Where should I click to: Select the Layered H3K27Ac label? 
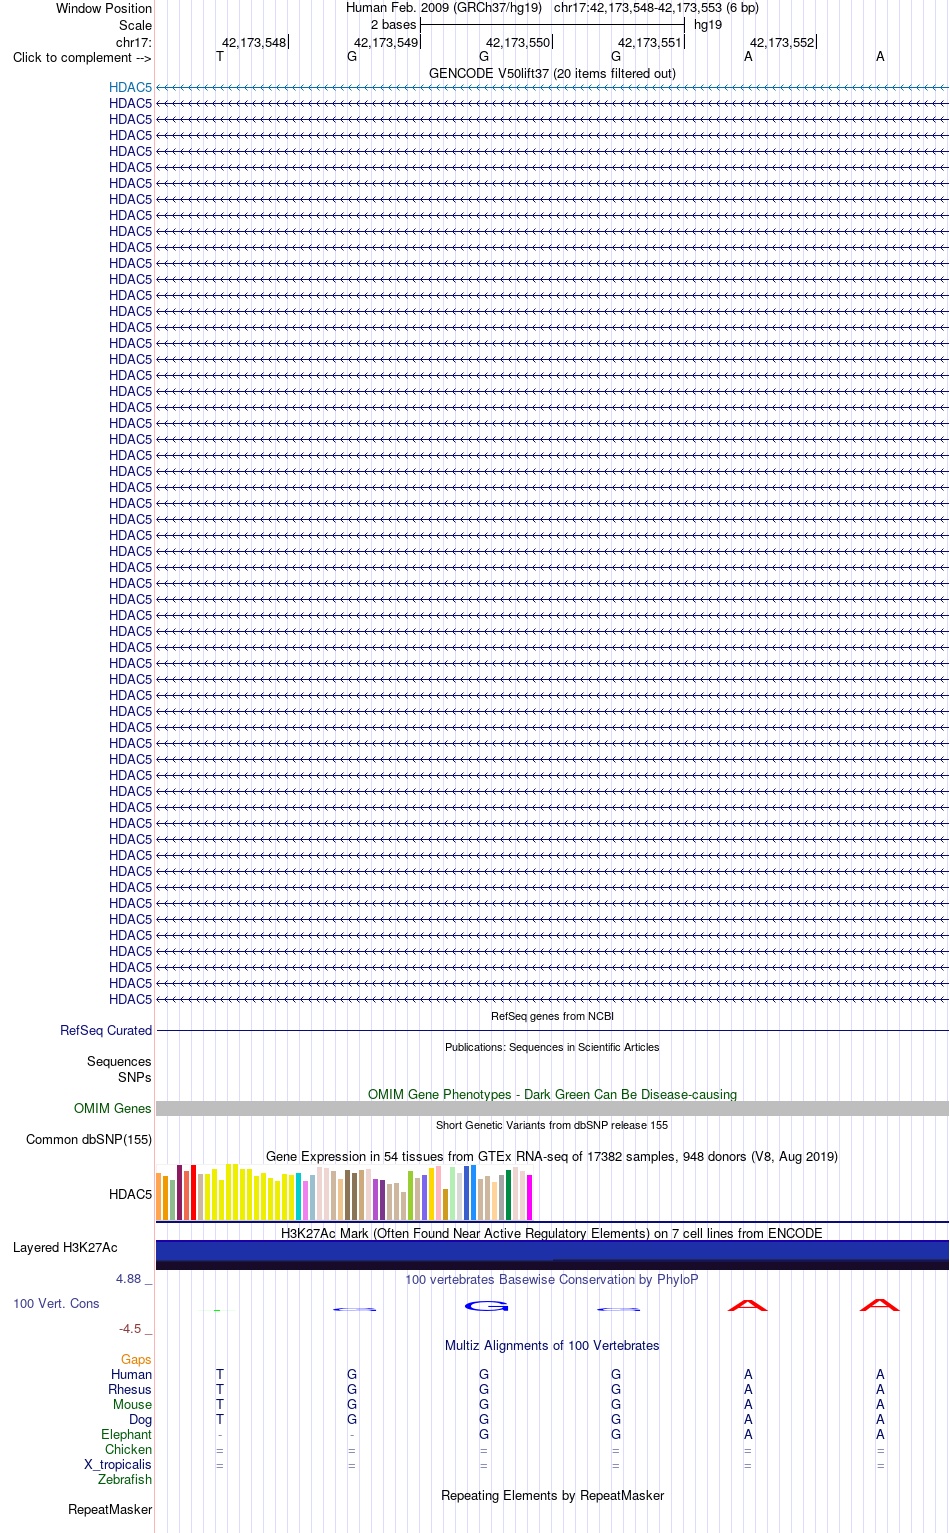65,1247
